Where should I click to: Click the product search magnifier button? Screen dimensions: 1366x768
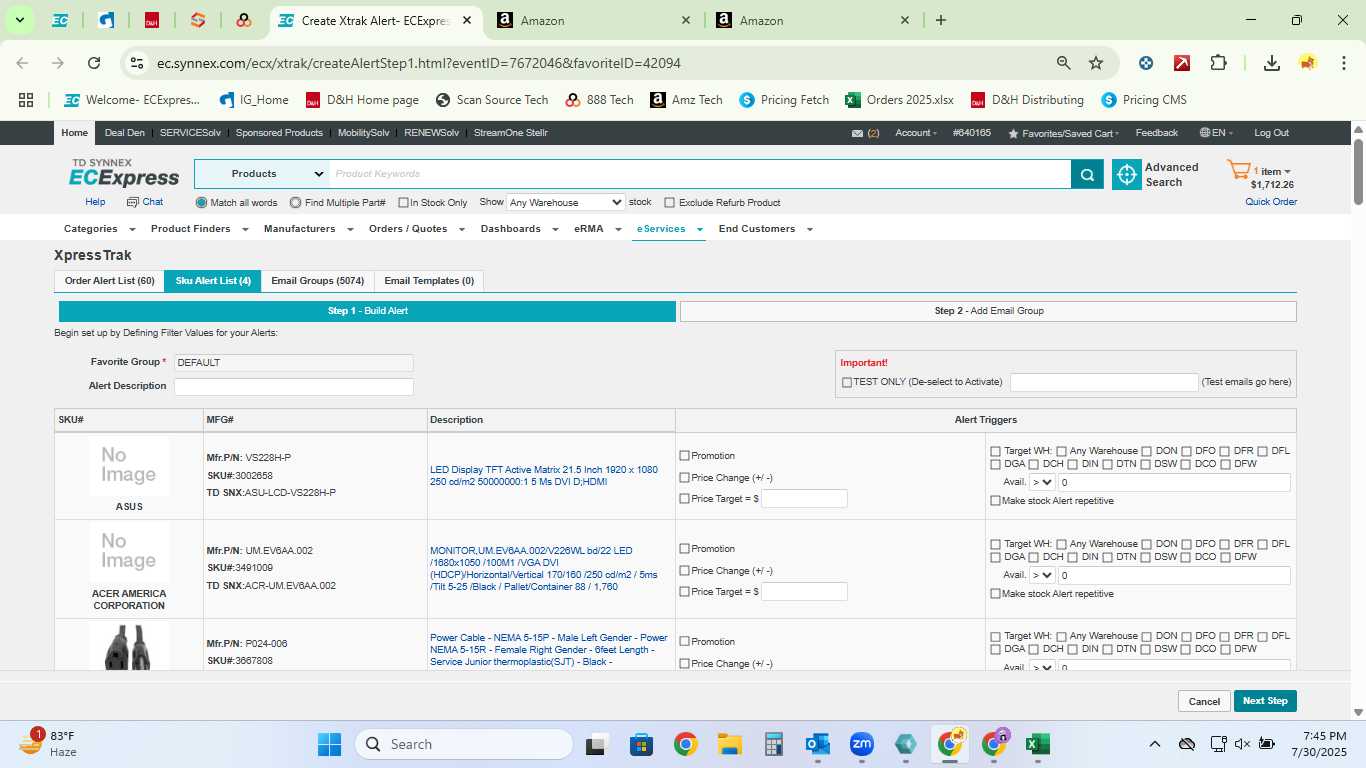[1087, 174]
